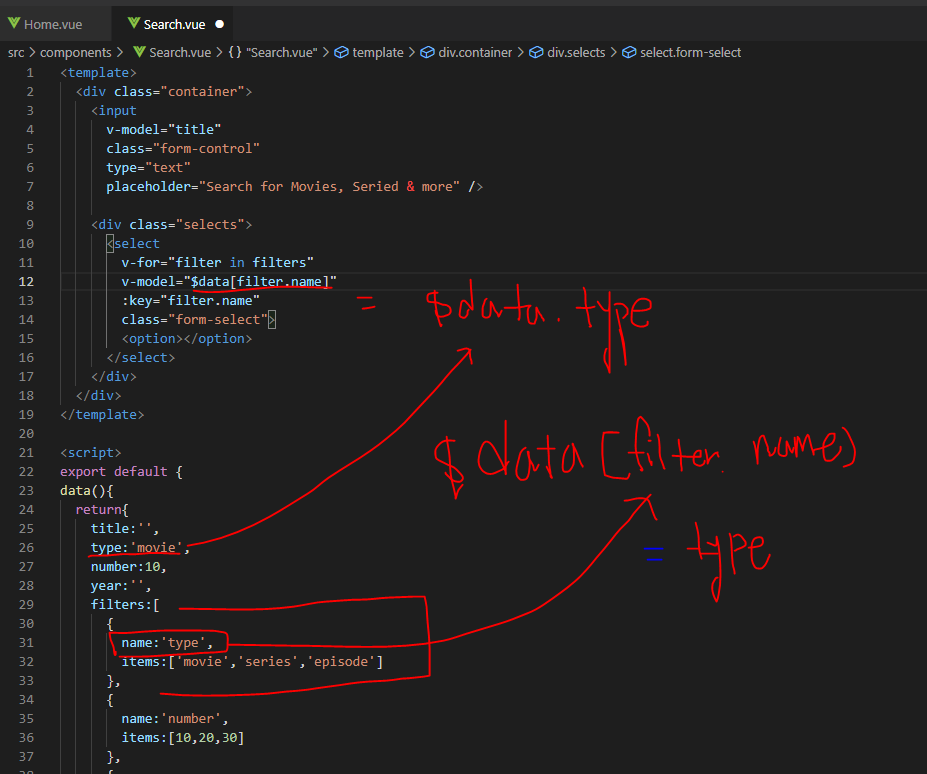Screen dimensions: 927x774
Task: Click the Vue icon on Home.vue tab
Action: [14, 24]
